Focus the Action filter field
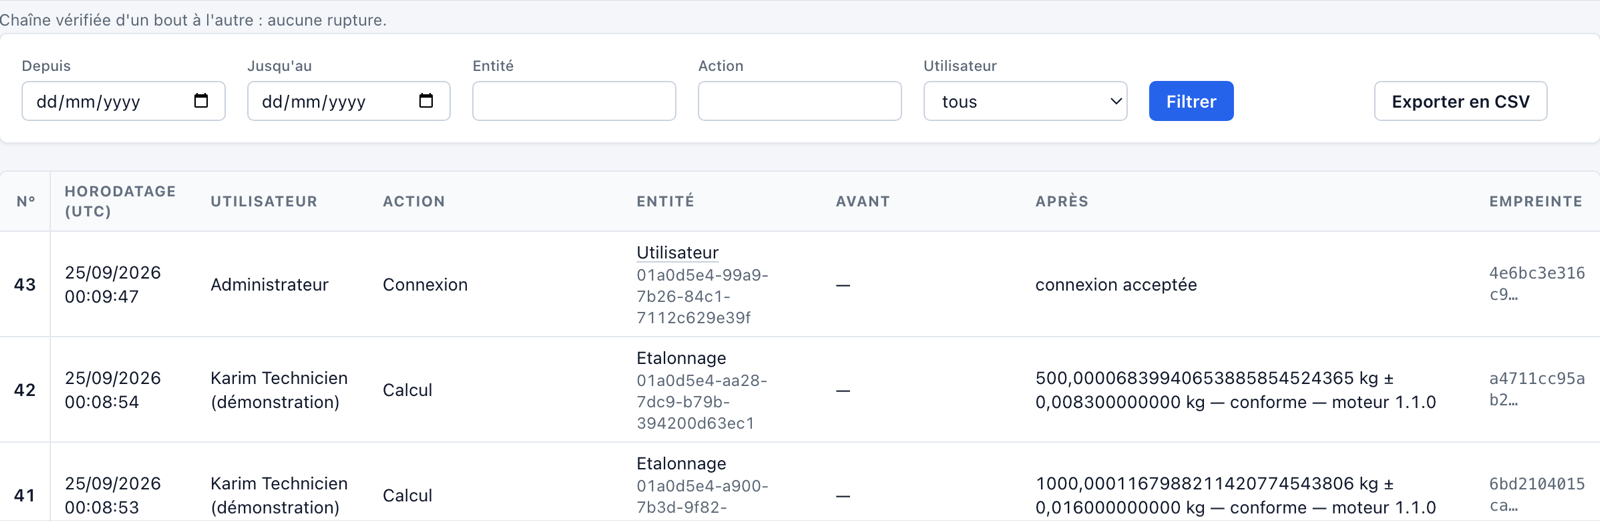 pos(799,101)
